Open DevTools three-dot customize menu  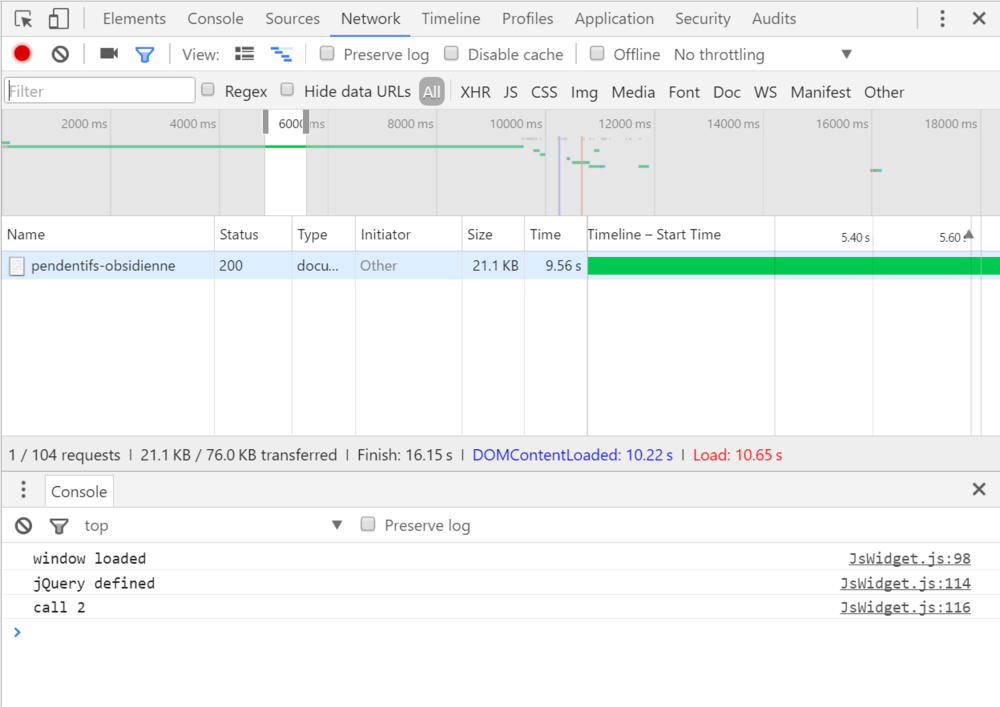pyautogui.click(x=942, y=18)
